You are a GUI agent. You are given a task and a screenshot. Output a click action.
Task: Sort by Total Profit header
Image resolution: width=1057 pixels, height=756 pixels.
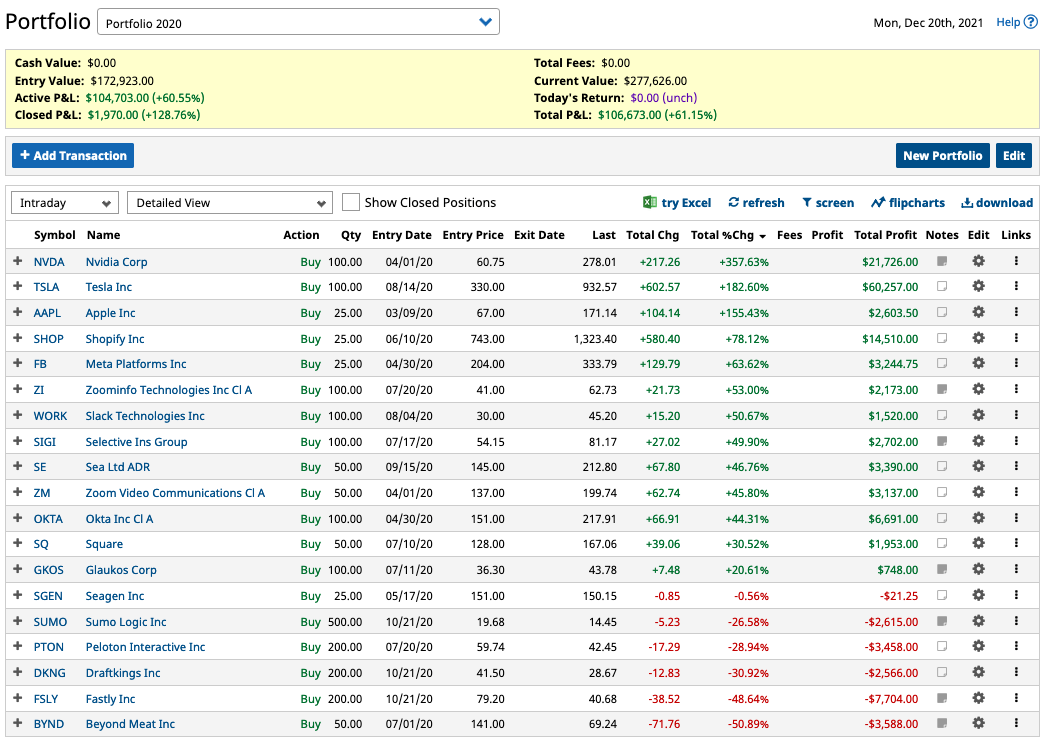pos(885,235)
